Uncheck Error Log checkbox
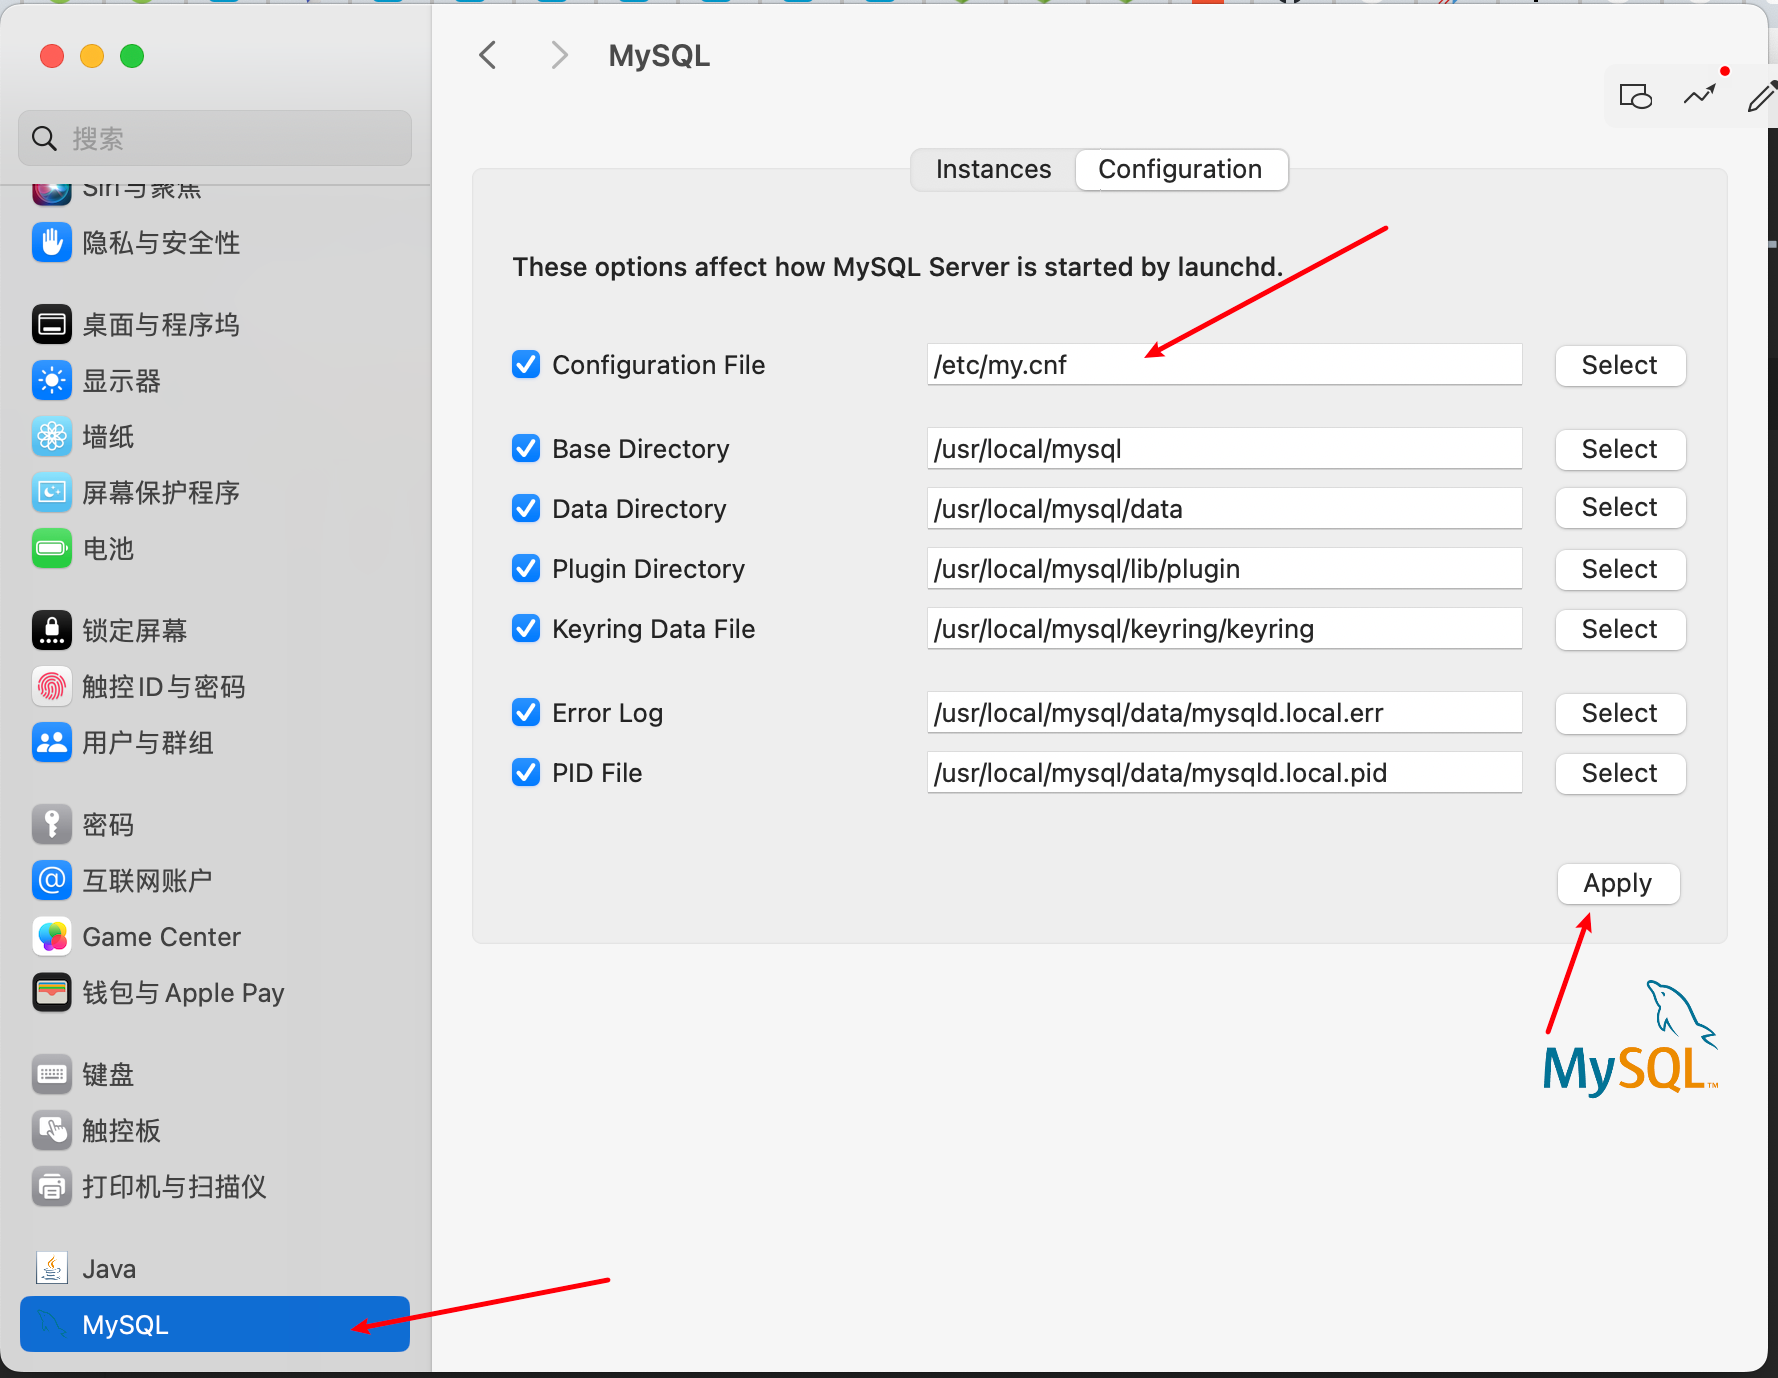Viewport: 1778px width, 1378px height. (x=526, y=712)
